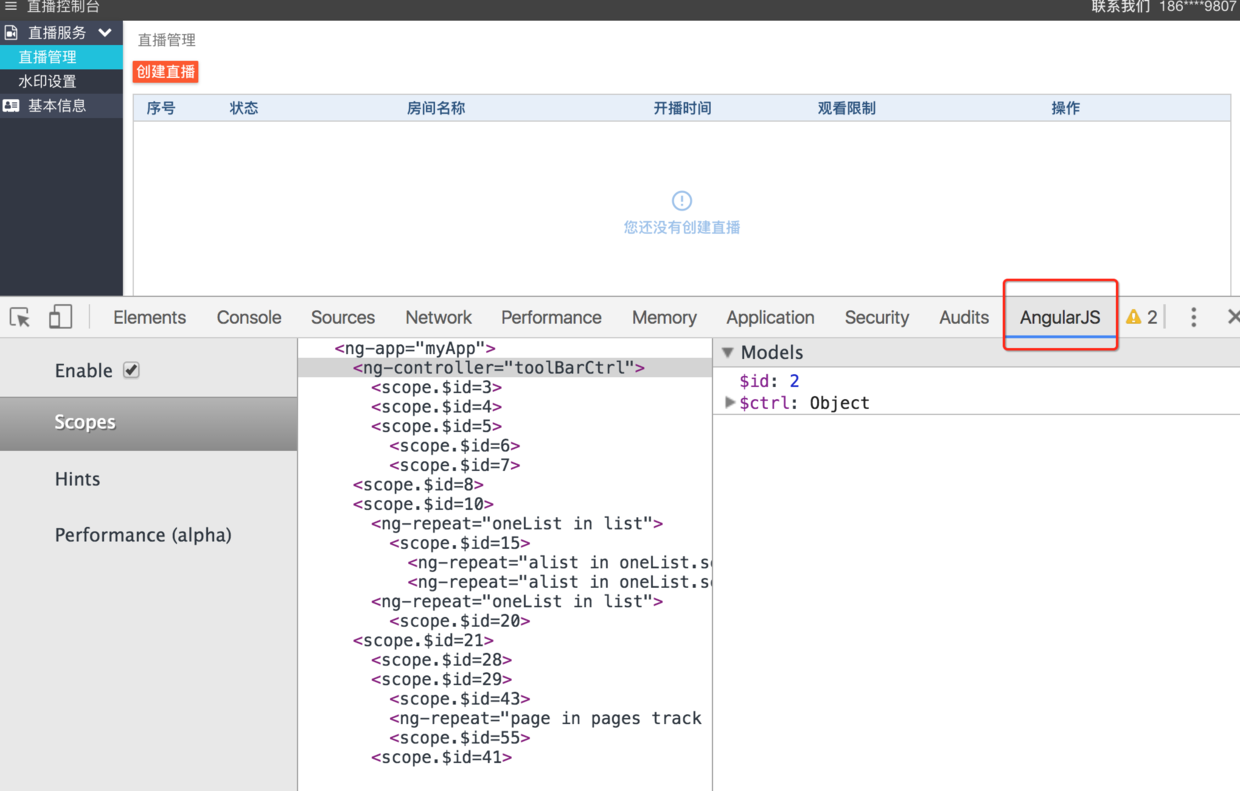Viewport: 1240px width, 791px height.
Task: Select the toolBarCtrl ng-controller node
Action: coord(498,368)
